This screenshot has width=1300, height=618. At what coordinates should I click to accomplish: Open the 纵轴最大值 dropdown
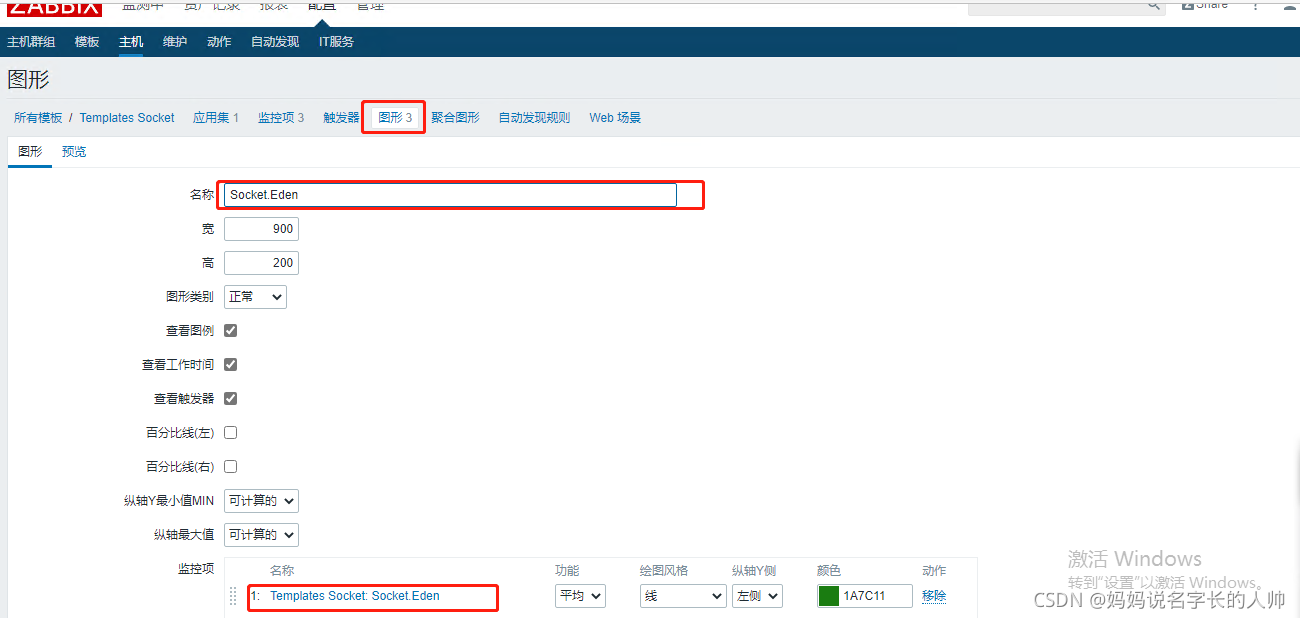(261, 535)
